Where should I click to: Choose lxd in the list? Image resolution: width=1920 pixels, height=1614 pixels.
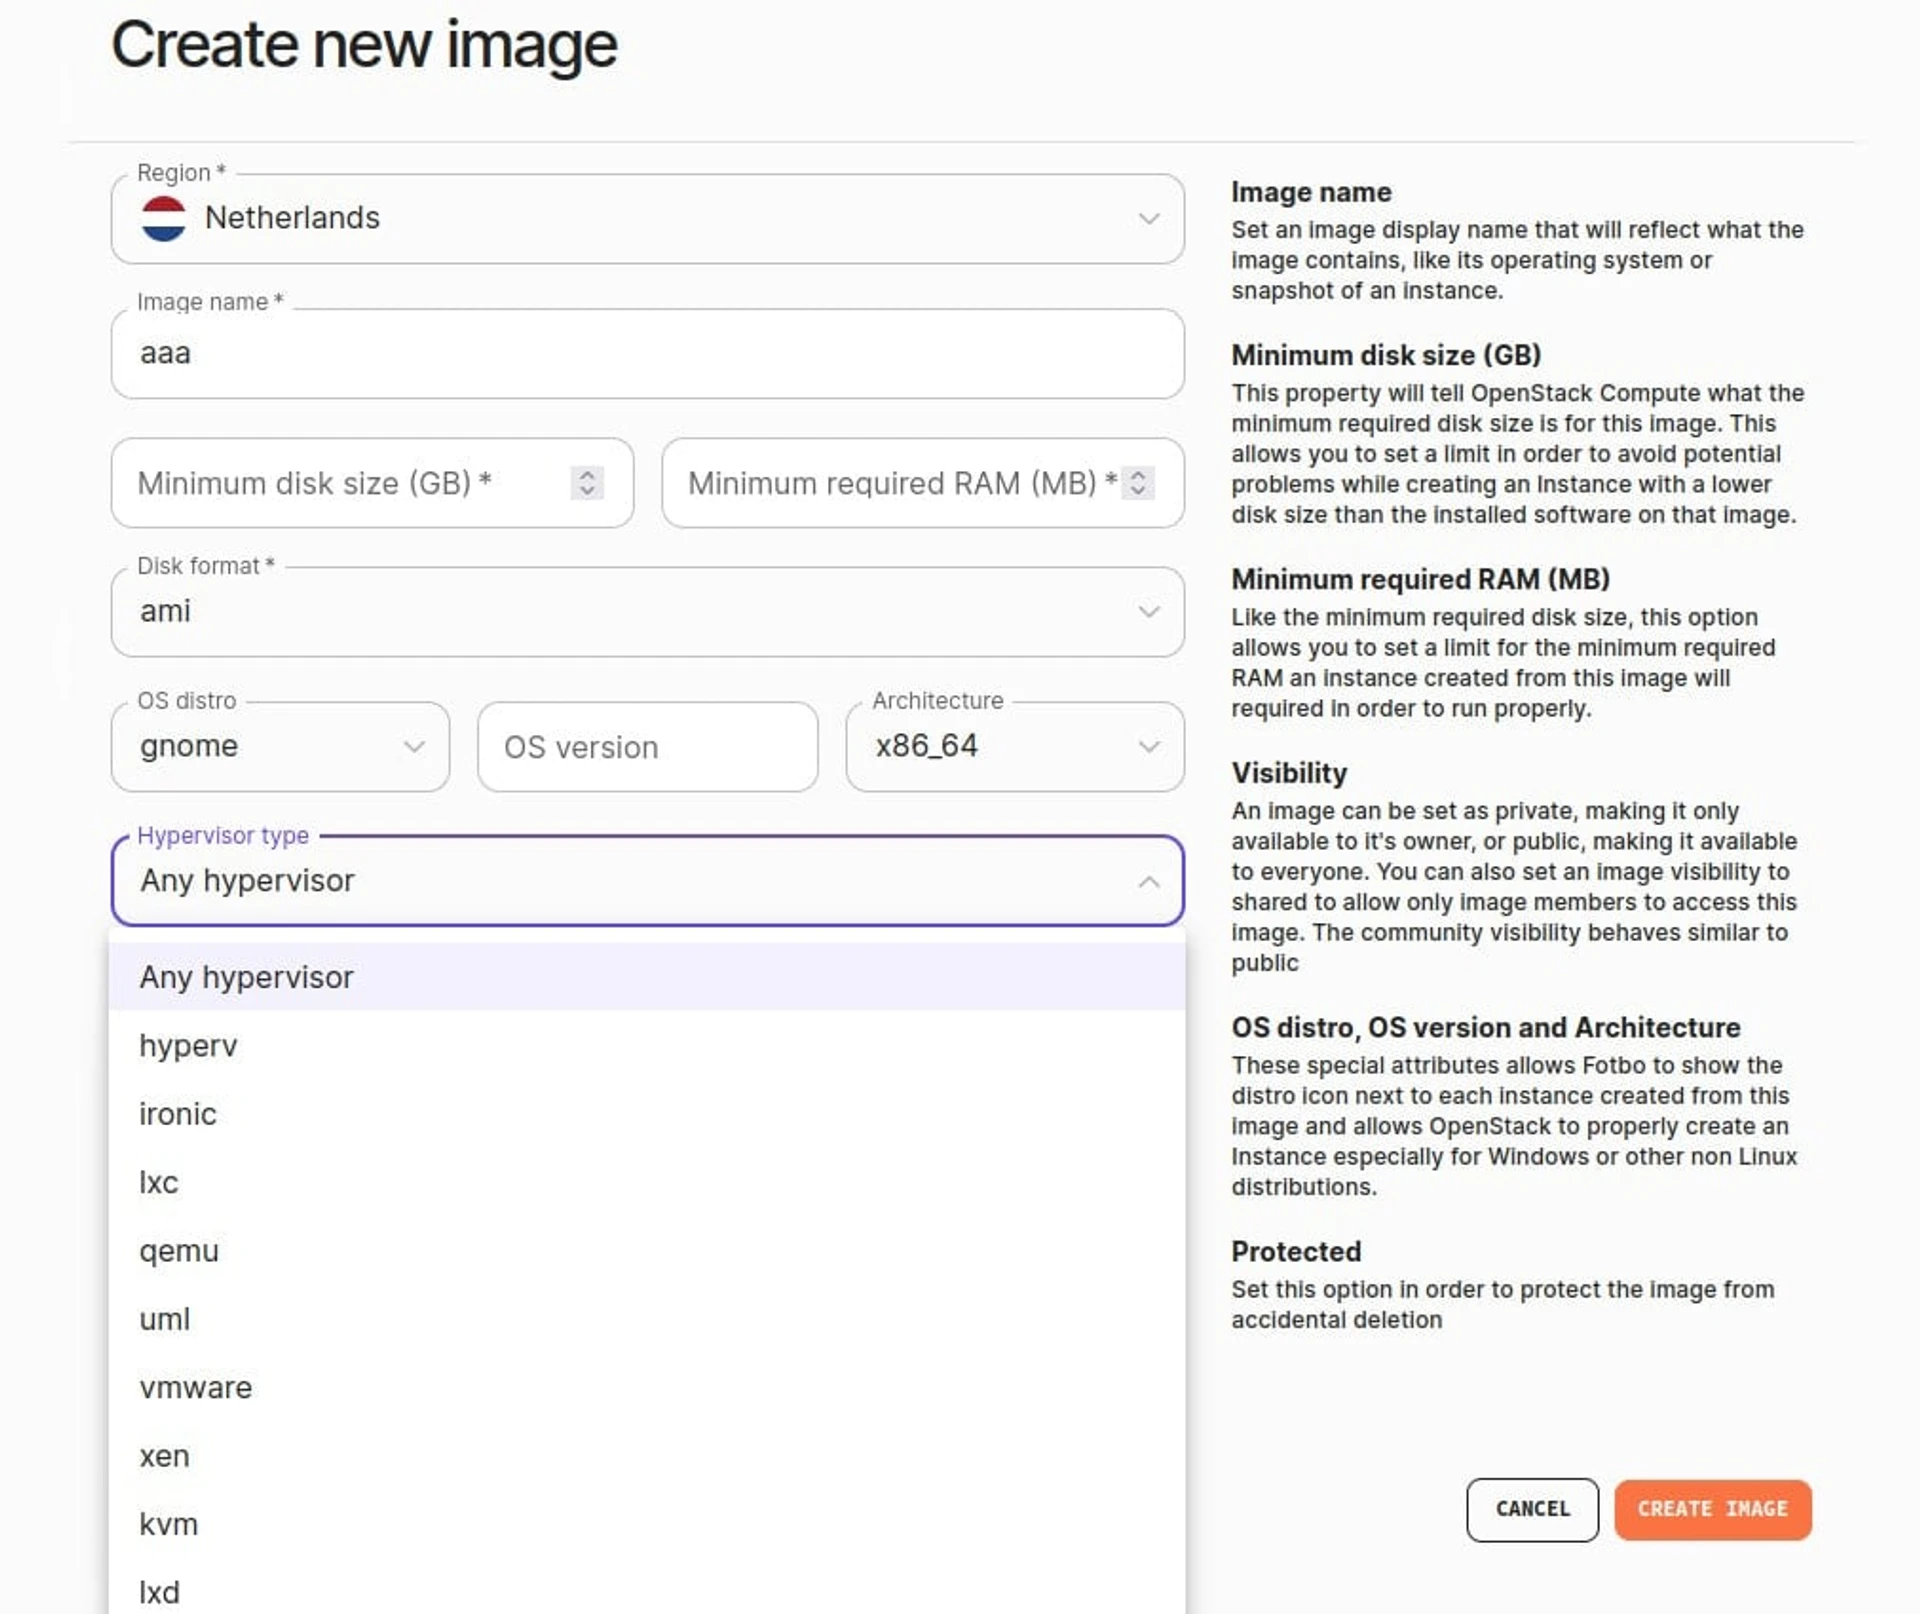tap(647, 1590)
